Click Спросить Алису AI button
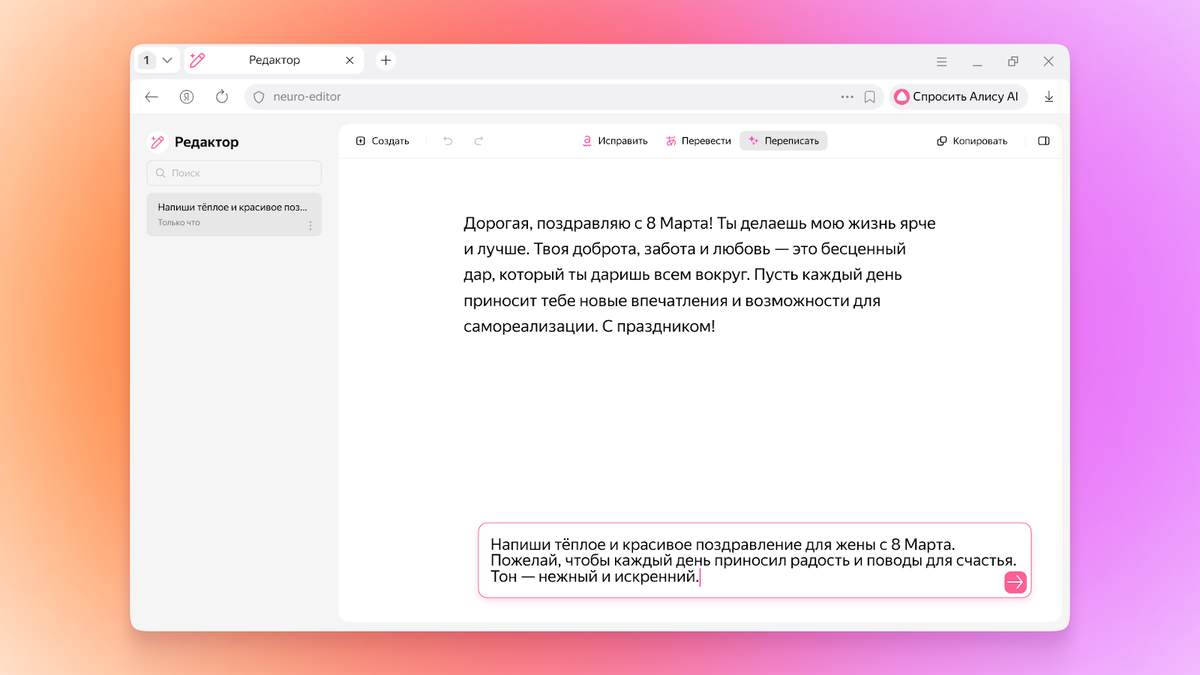The width and height of the screenshot is (1200, 675). tap(957, 97)
